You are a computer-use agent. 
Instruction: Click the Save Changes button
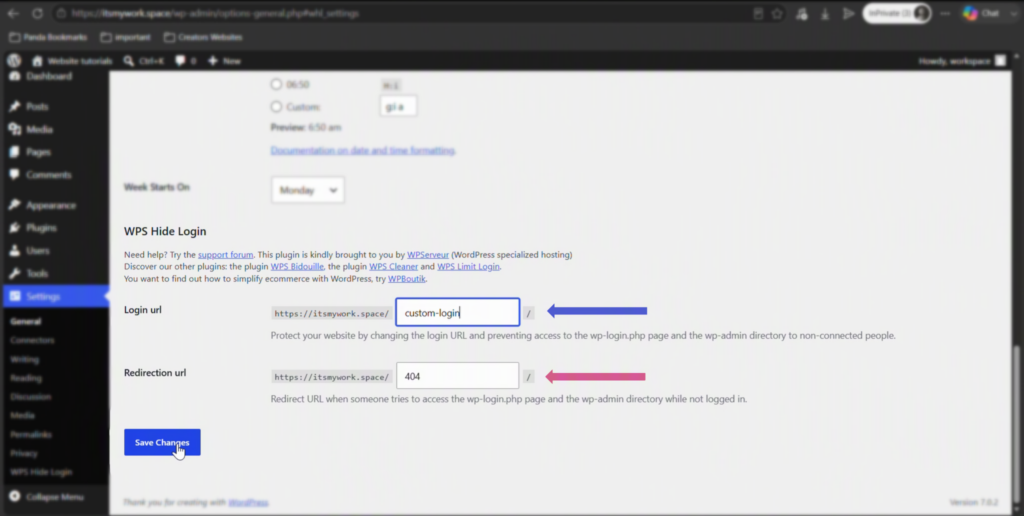coord(162,442)
